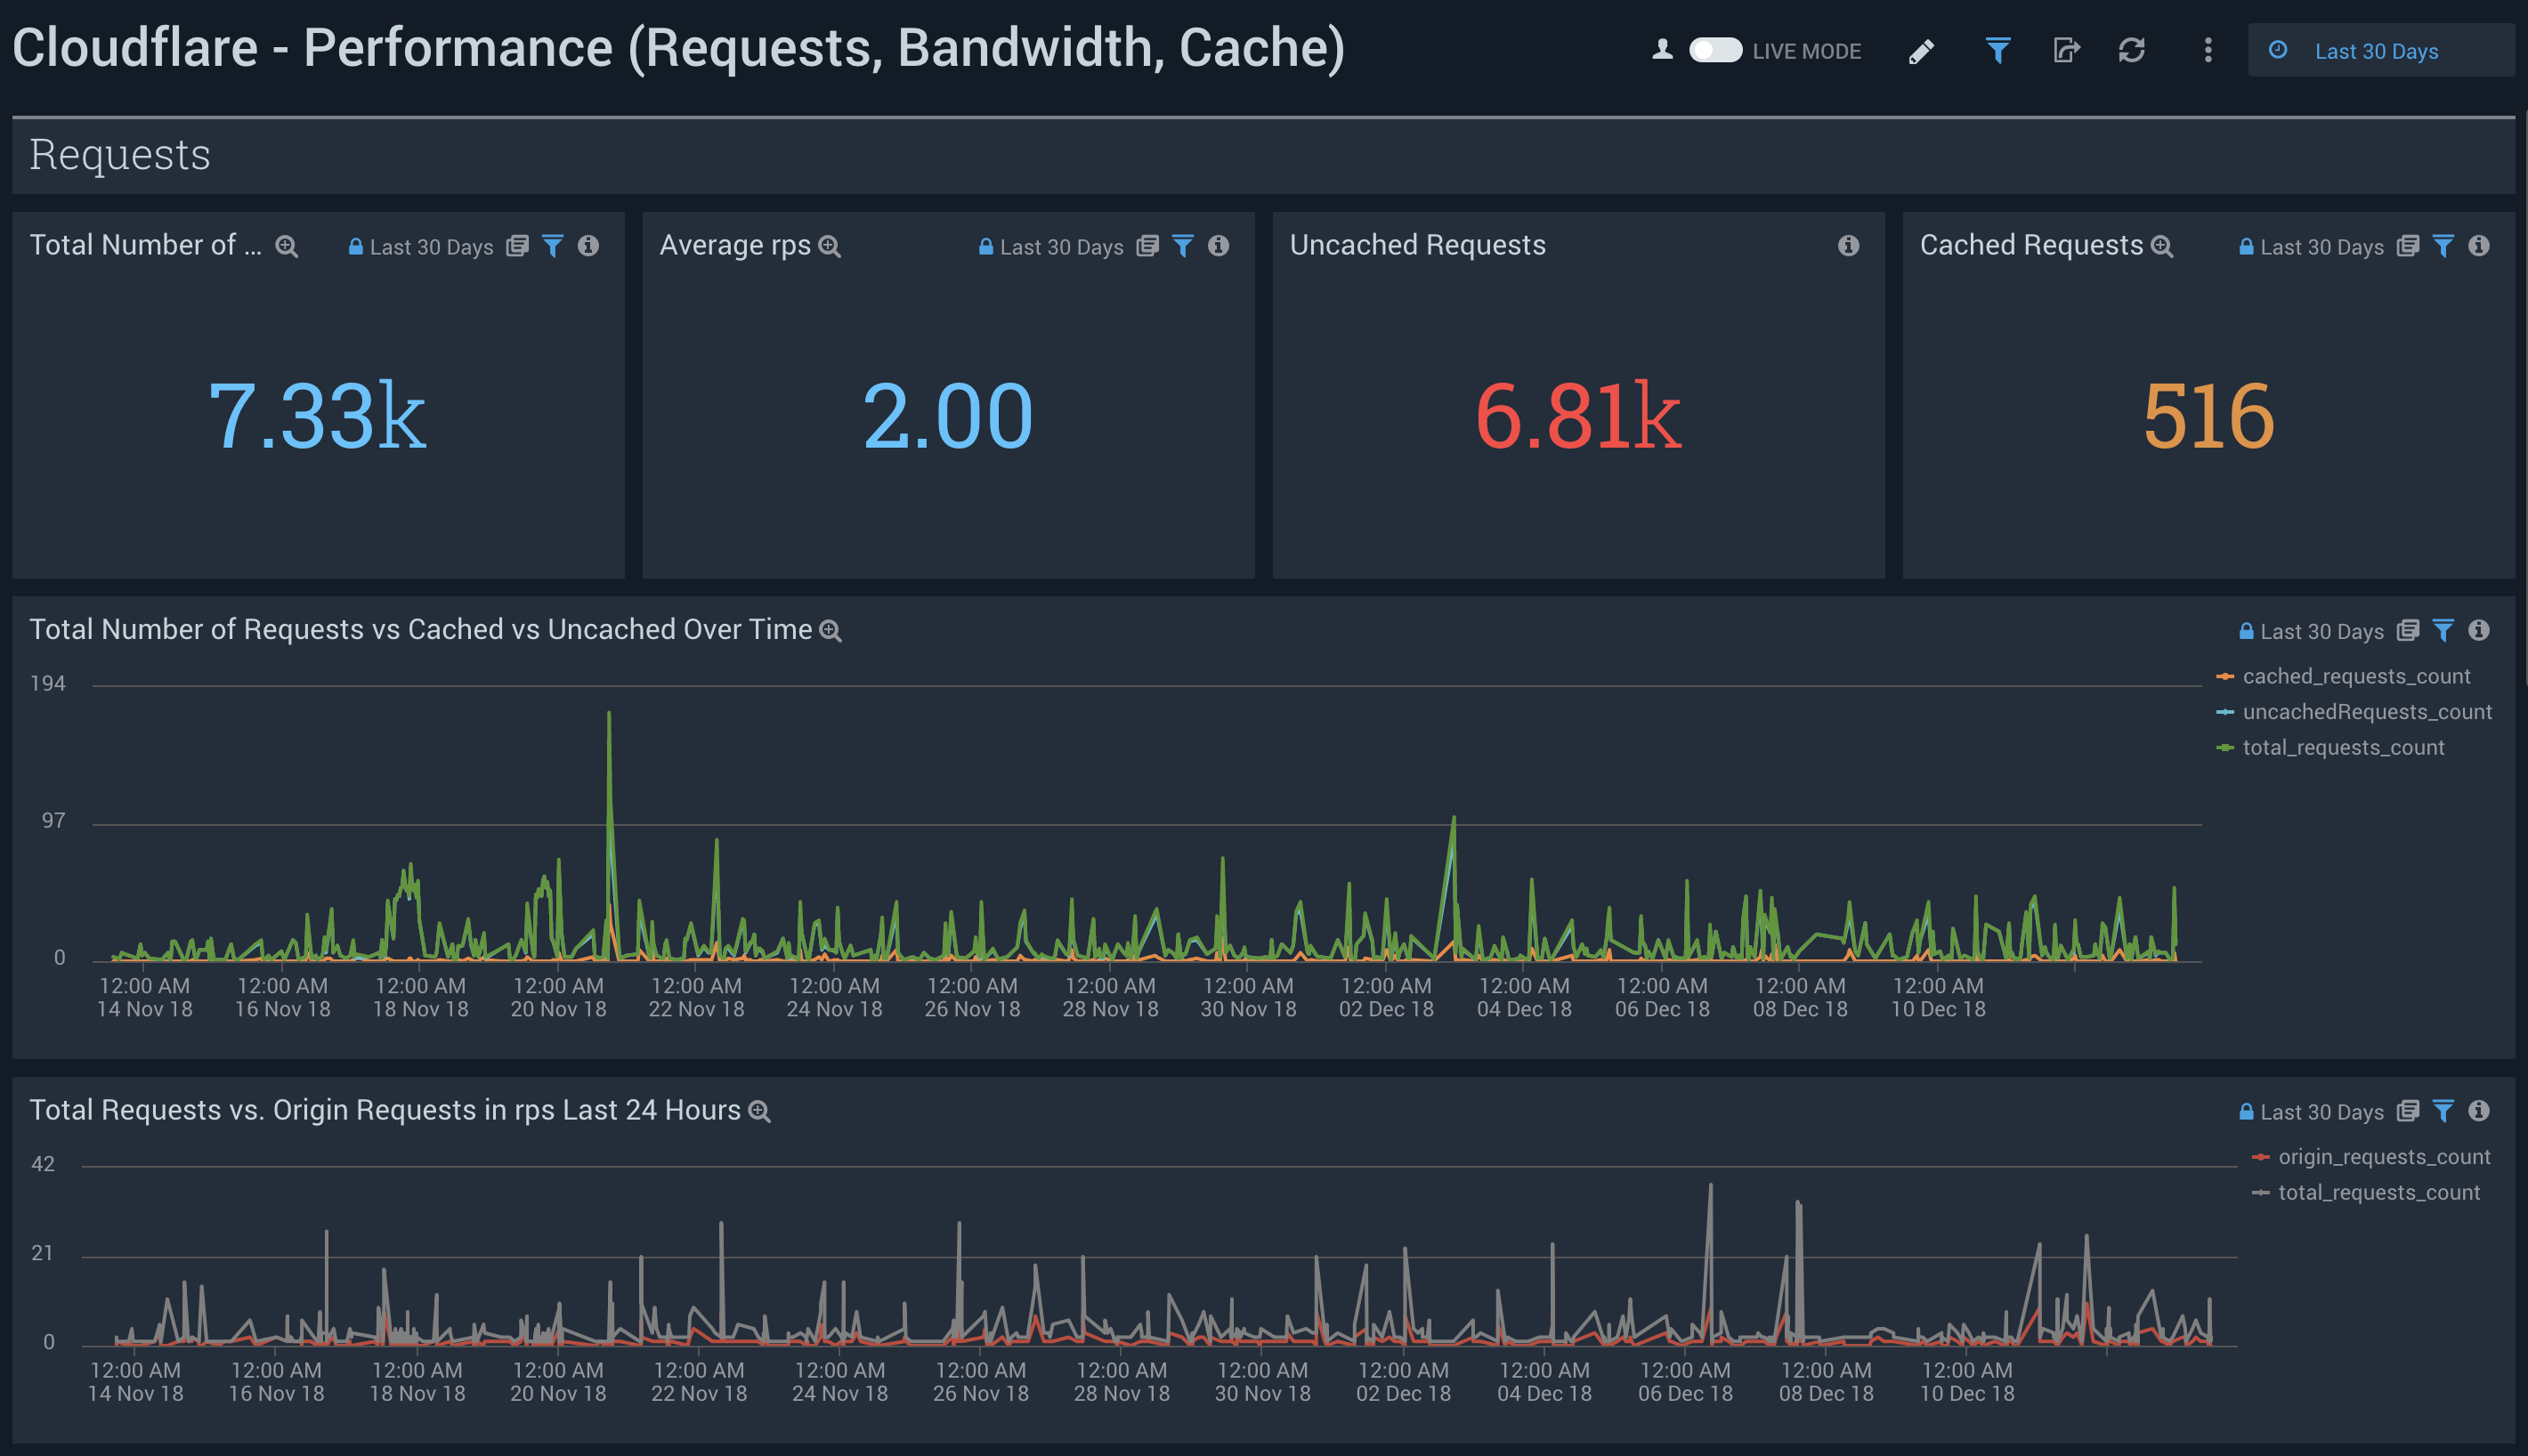
Task: Click the Requests section header
Action: click(x=120, y=154)
